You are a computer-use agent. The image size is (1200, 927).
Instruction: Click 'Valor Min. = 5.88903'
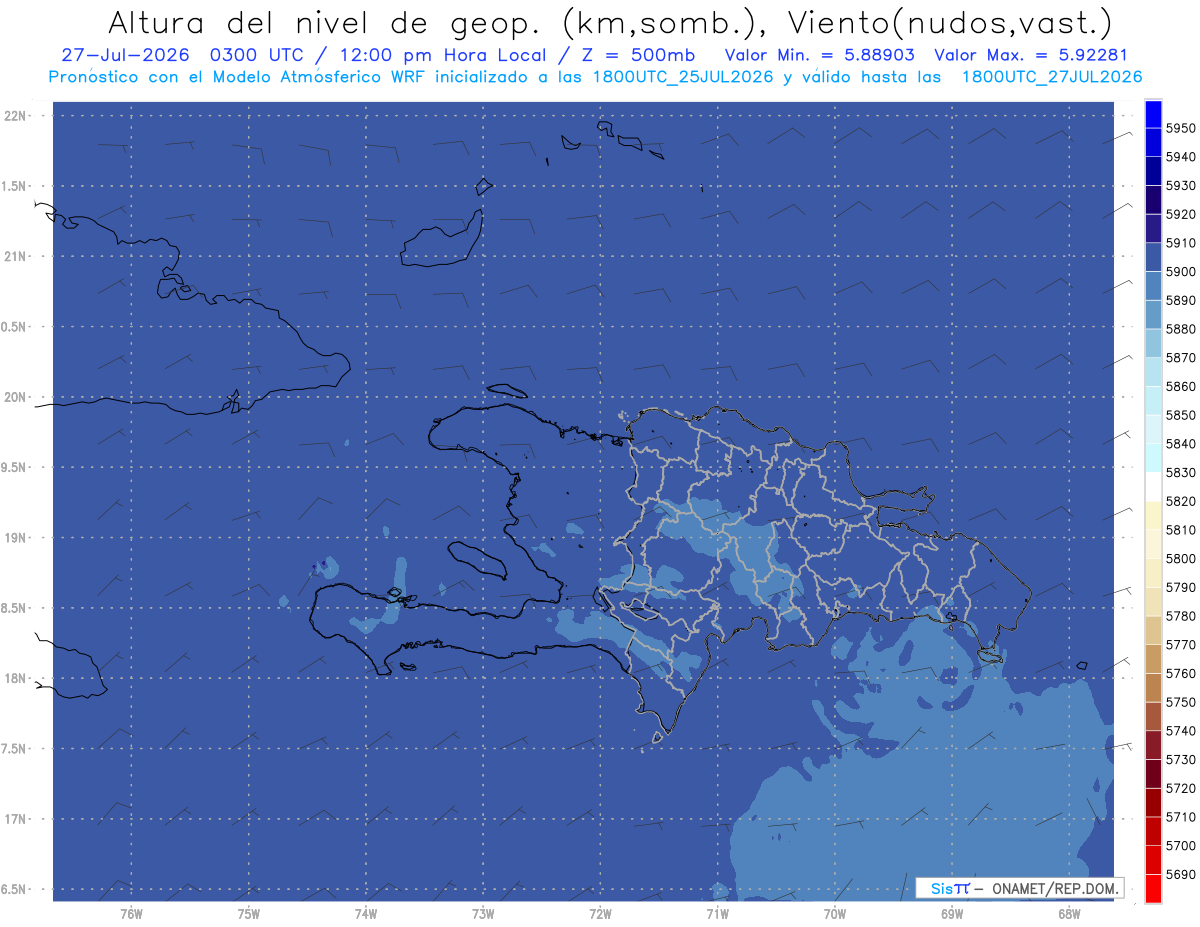pyautogui.click(x=819, y=56)
